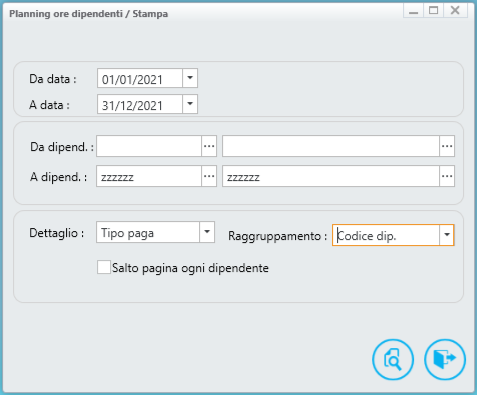477x395 pixels.
Task: Open the A data calendar dropdown
Action: tap(190, 104)
